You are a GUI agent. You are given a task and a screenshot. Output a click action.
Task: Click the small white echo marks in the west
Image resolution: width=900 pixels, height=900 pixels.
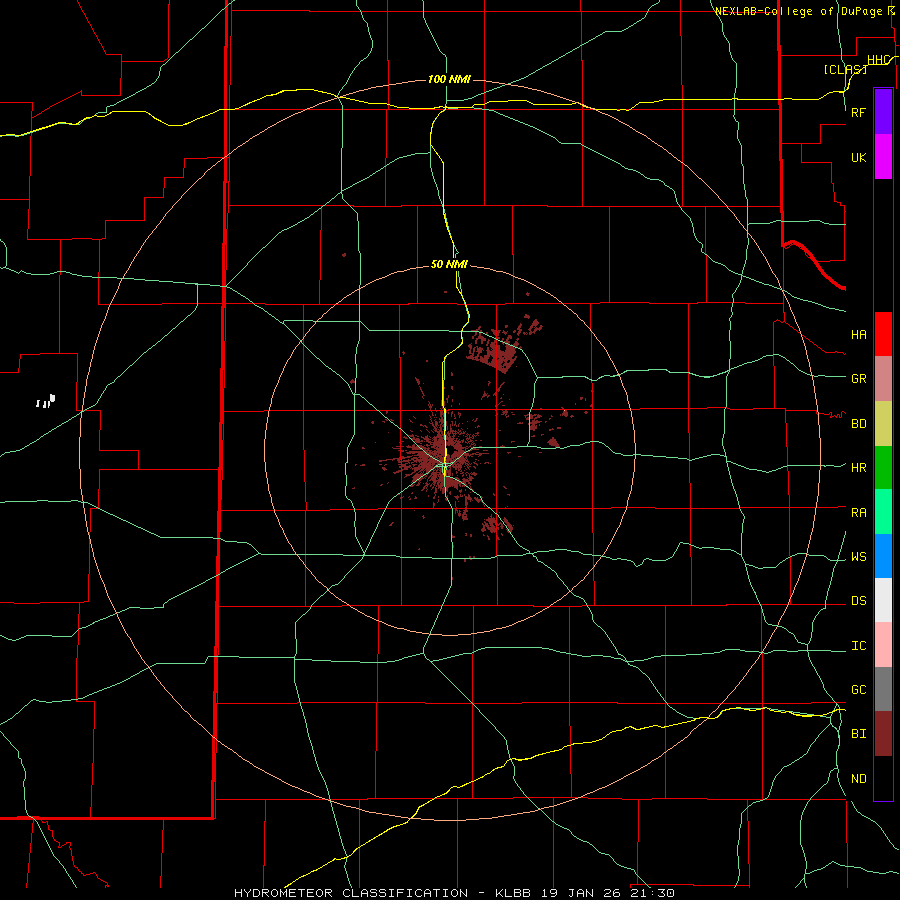[x=45, y=401]
